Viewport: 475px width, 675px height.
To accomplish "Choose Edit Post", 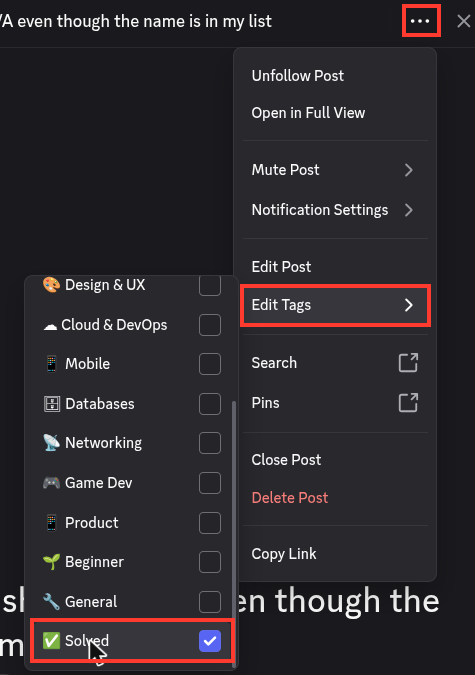I will [x=335, y=266].
